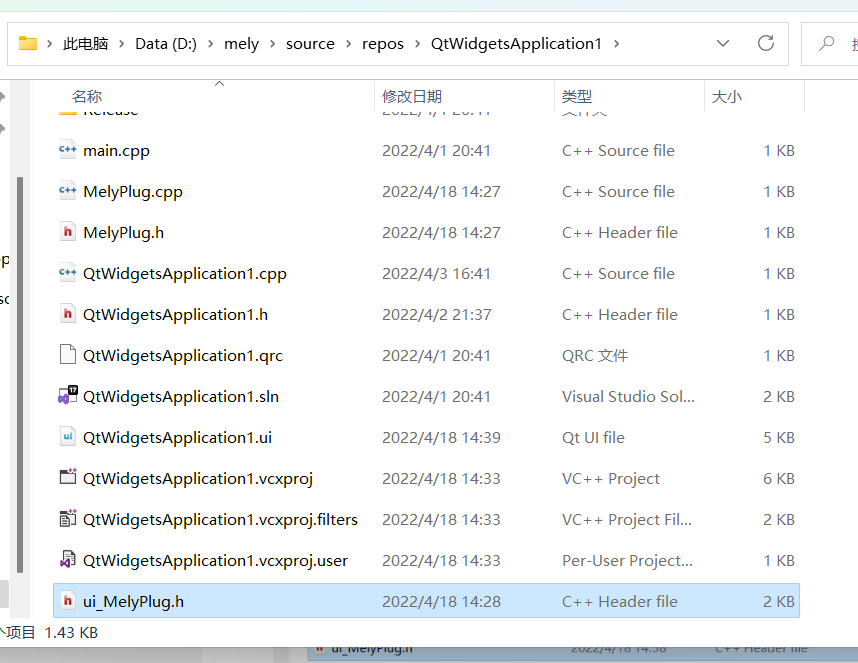Click the QtWidgetsApplication1.ui Qt file icon

tap(67, 437)
